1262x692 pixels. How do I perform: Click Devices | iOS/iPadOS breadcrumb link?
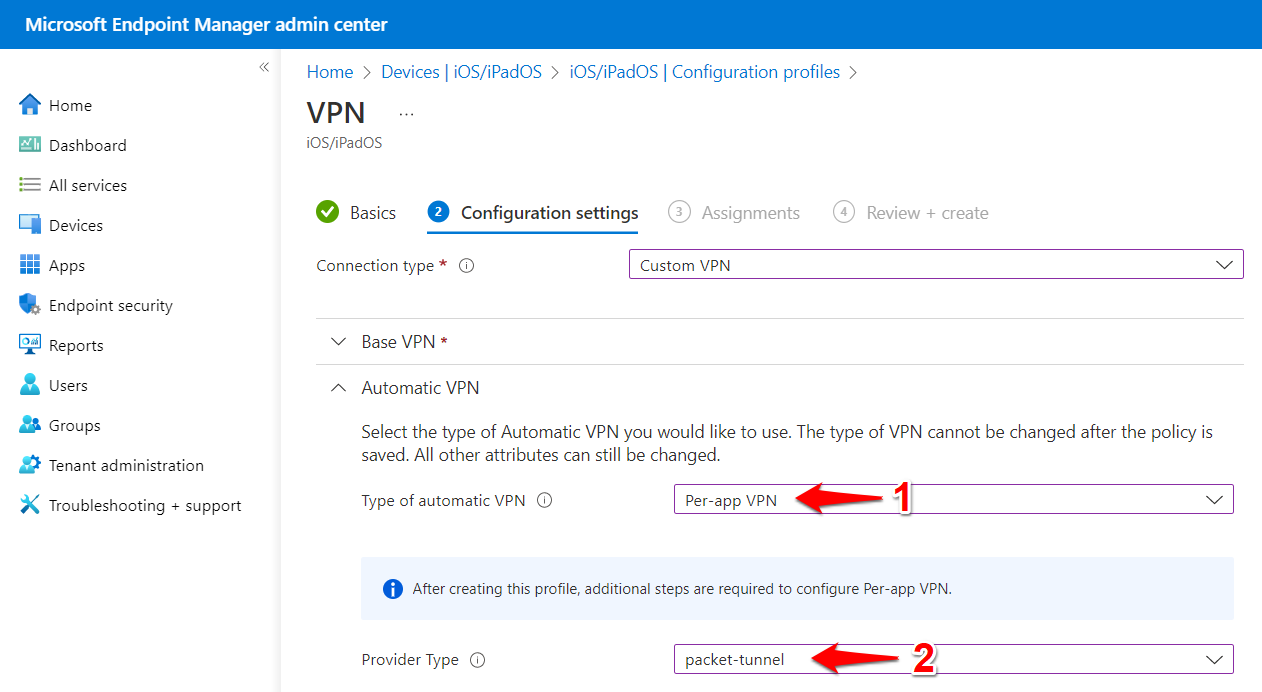(x=461, y=72)
